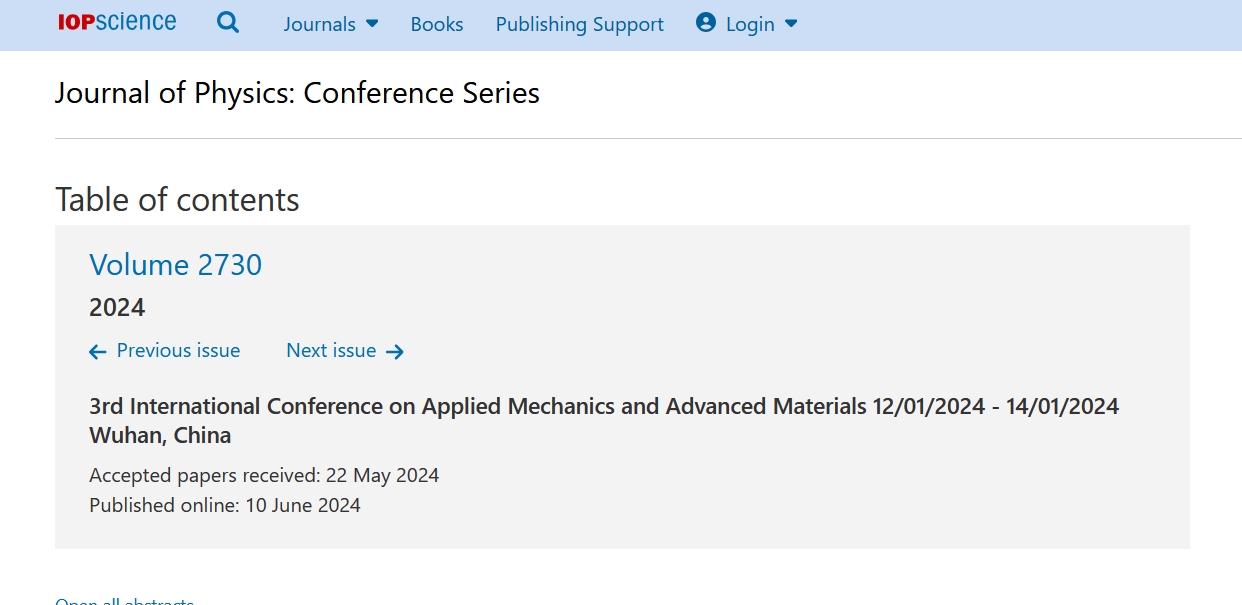This screenshot has height=605, width=1242.
Task: Click the 2024 year label under the volume
Action: coord(117,307)
